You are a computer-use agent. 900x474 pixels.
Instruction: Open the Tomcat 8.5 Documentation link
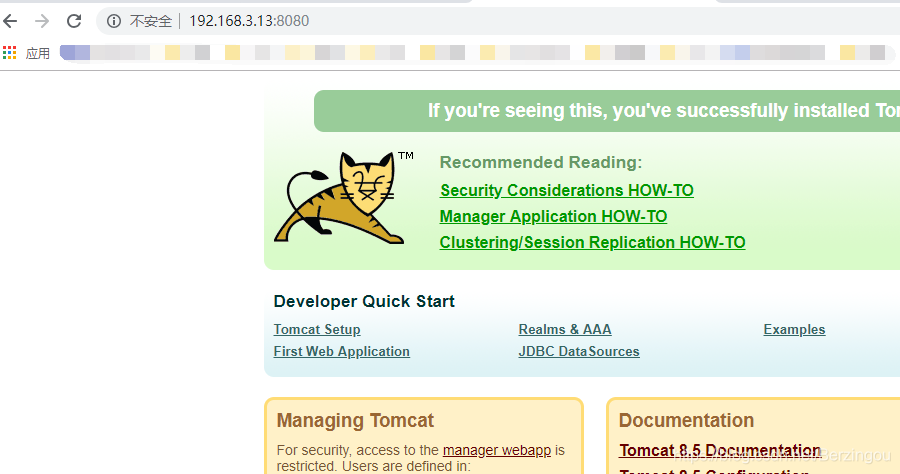[x=720, y=450]
